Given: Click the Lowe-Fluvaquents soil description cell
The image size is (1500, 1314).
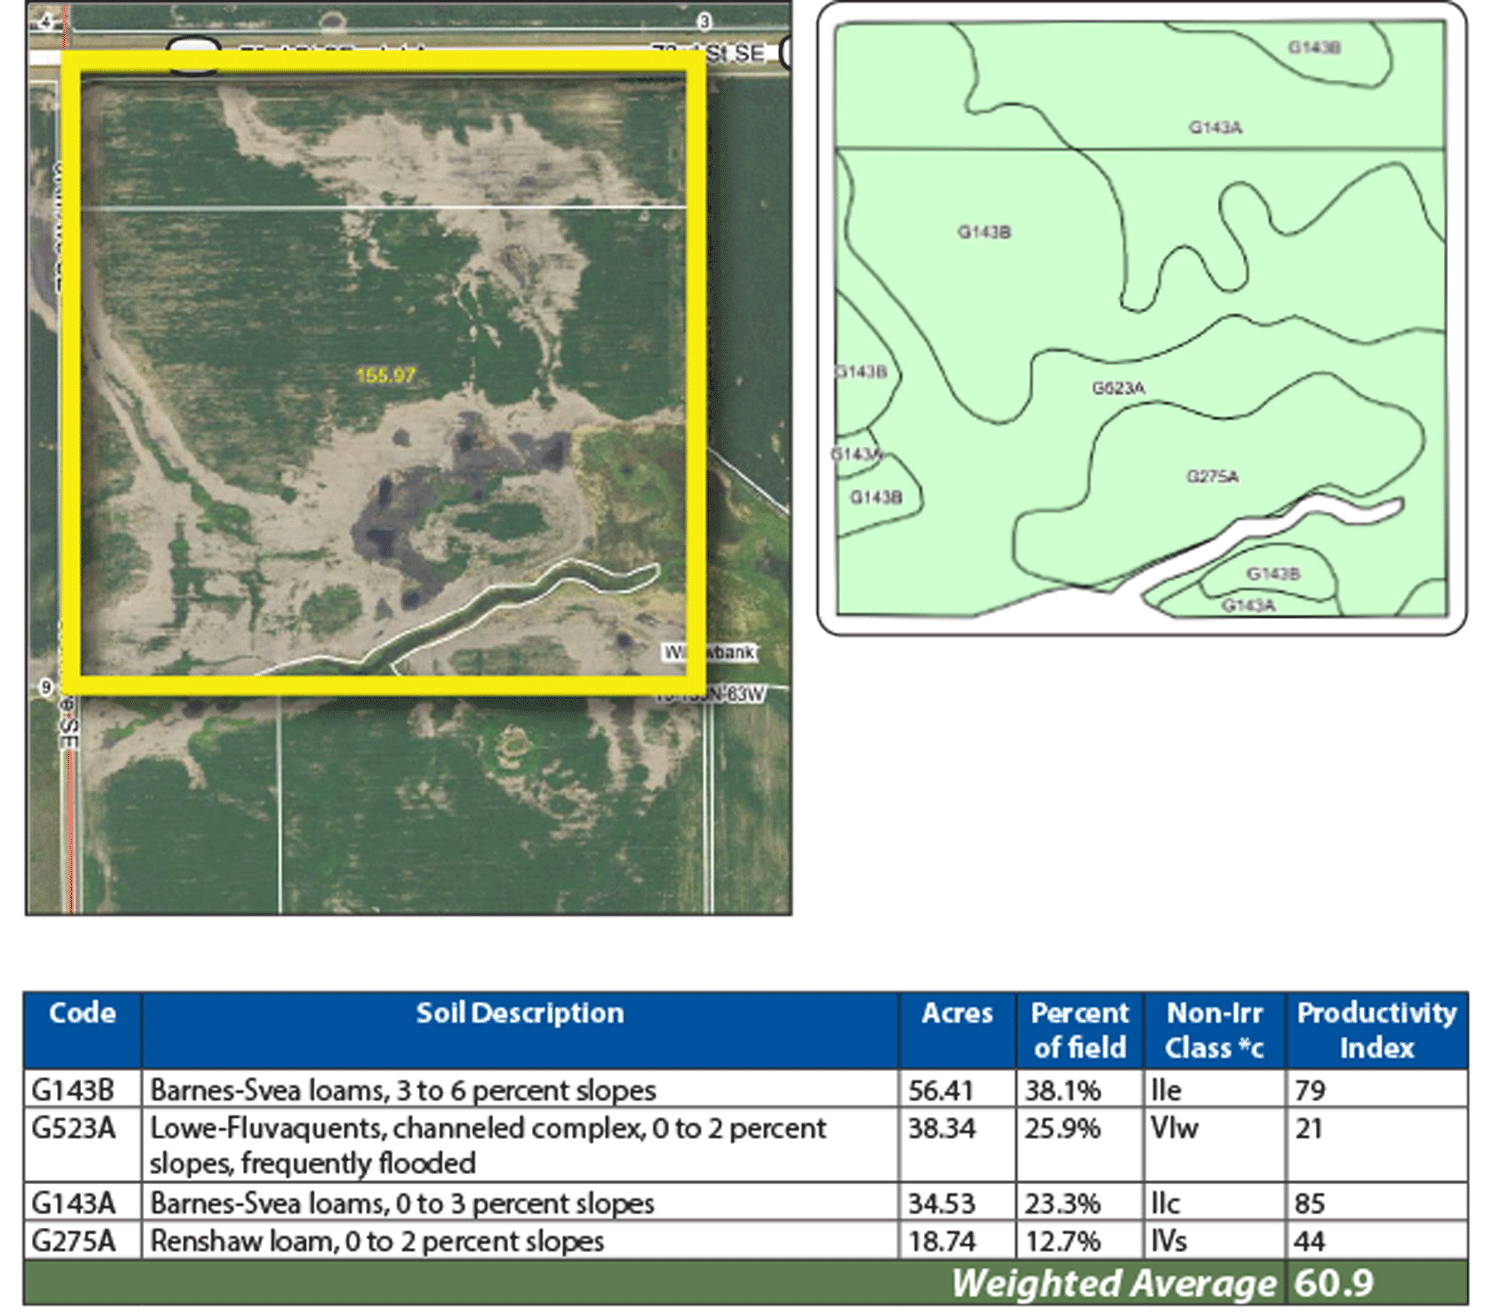Looking at the screenshot, I should (x=488, y=1146).
